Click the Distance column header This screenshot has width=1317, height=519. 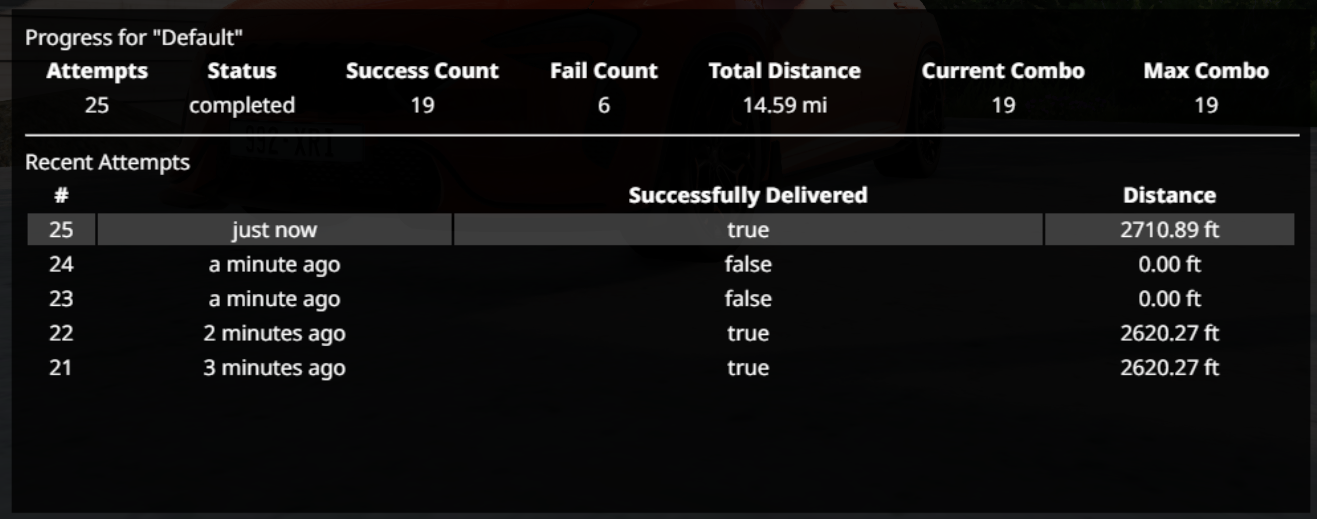point(1169,195)
